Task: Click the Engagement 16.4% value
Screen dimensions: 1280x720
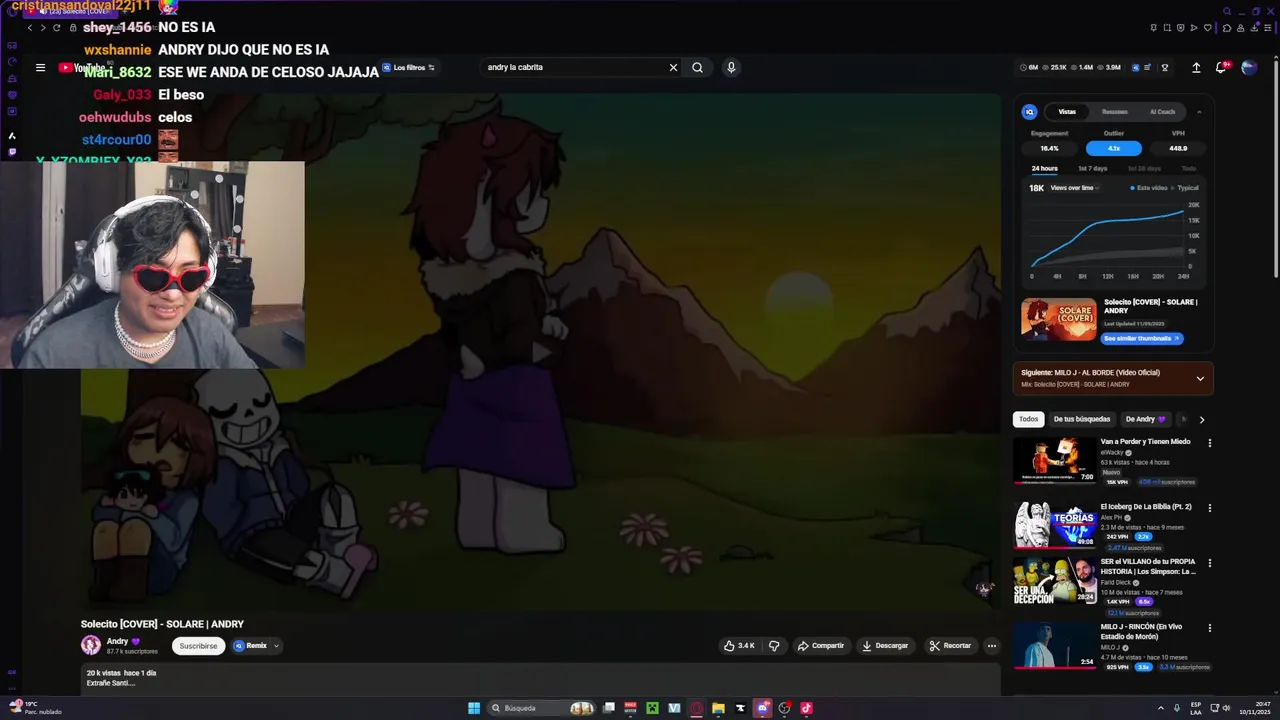Action: tap(1049, 148)
